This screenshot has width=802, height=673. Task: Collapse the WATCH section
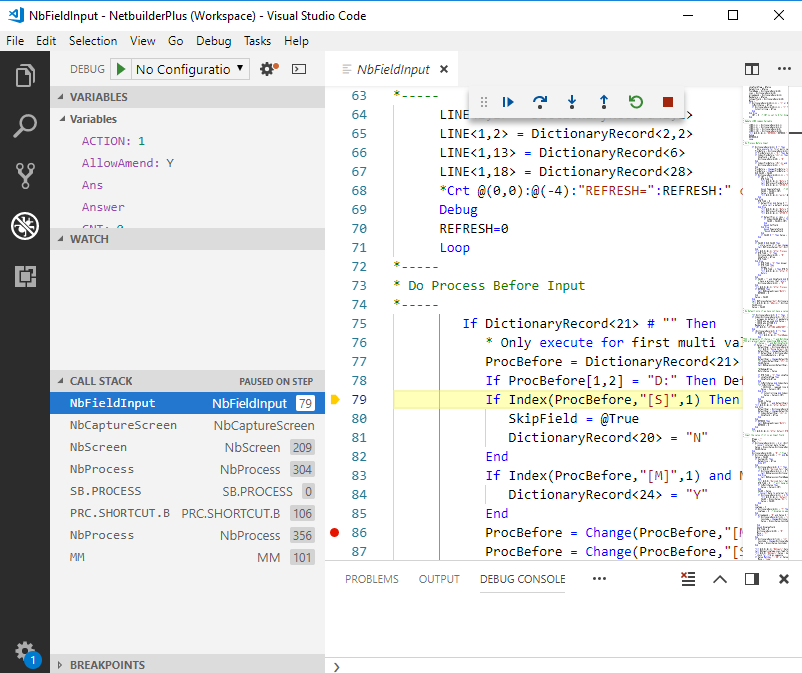click(x=187, y=239)
